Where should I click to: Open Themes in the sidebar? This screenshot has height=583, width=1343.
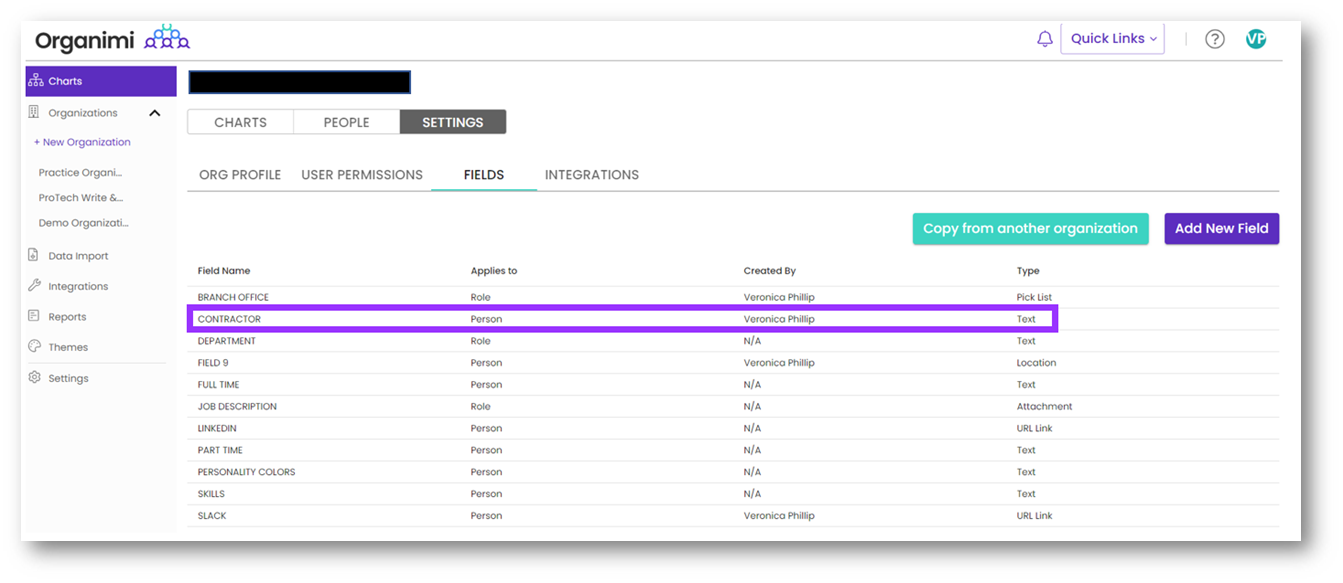coord(67,348)
